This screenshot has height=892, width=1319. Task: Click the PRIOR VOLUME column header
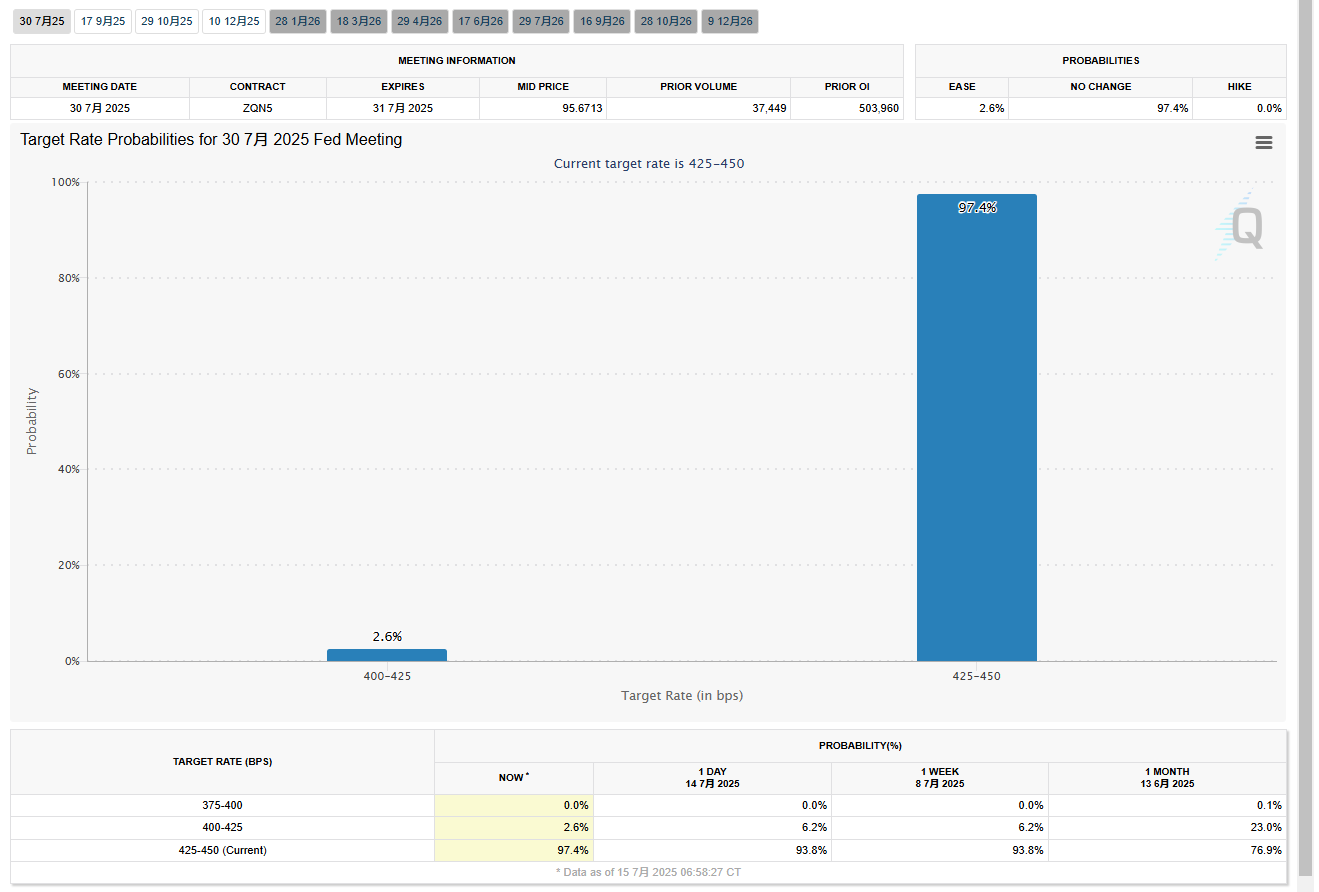point(698,87)
